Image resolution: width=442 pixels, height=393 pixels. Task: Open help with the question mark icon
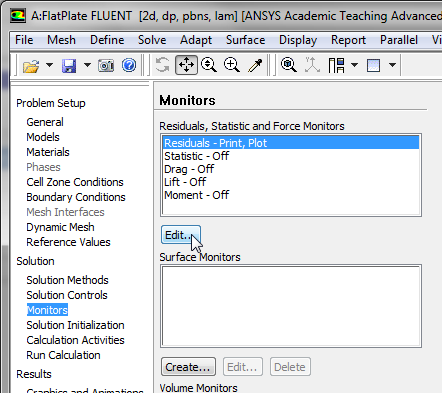coord(129,65)
